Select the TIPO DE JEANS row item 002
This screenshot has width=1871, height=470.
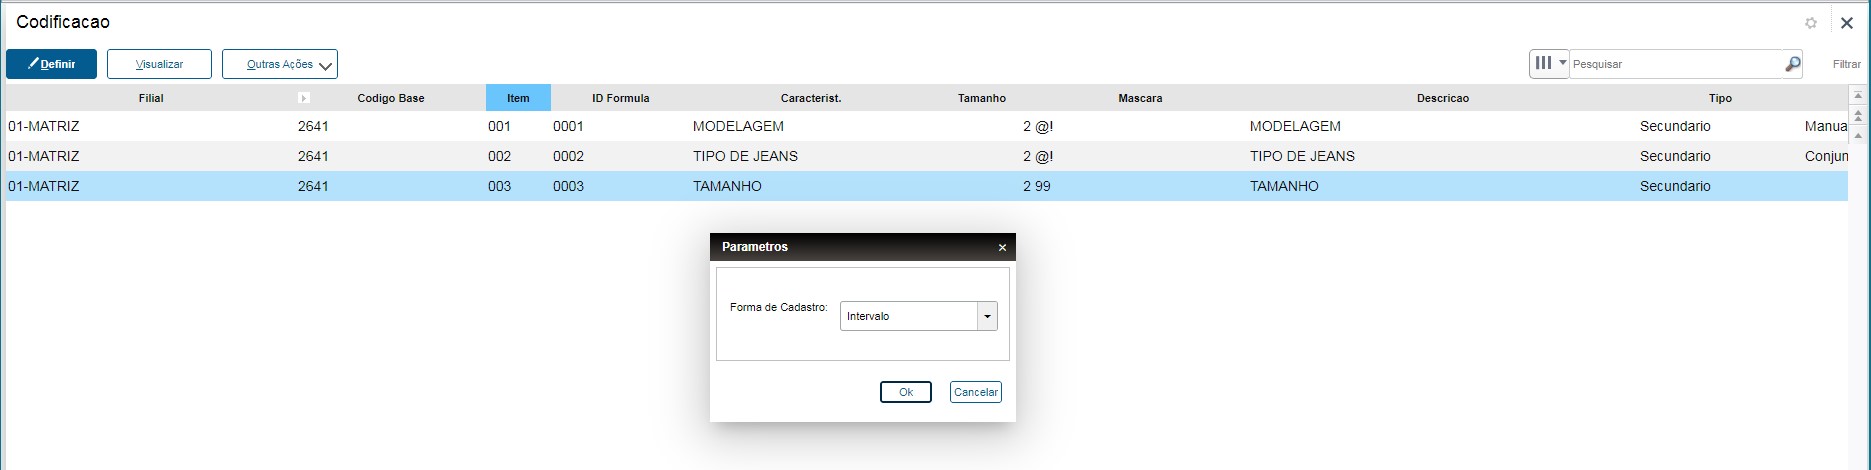[x=926, y=156]
